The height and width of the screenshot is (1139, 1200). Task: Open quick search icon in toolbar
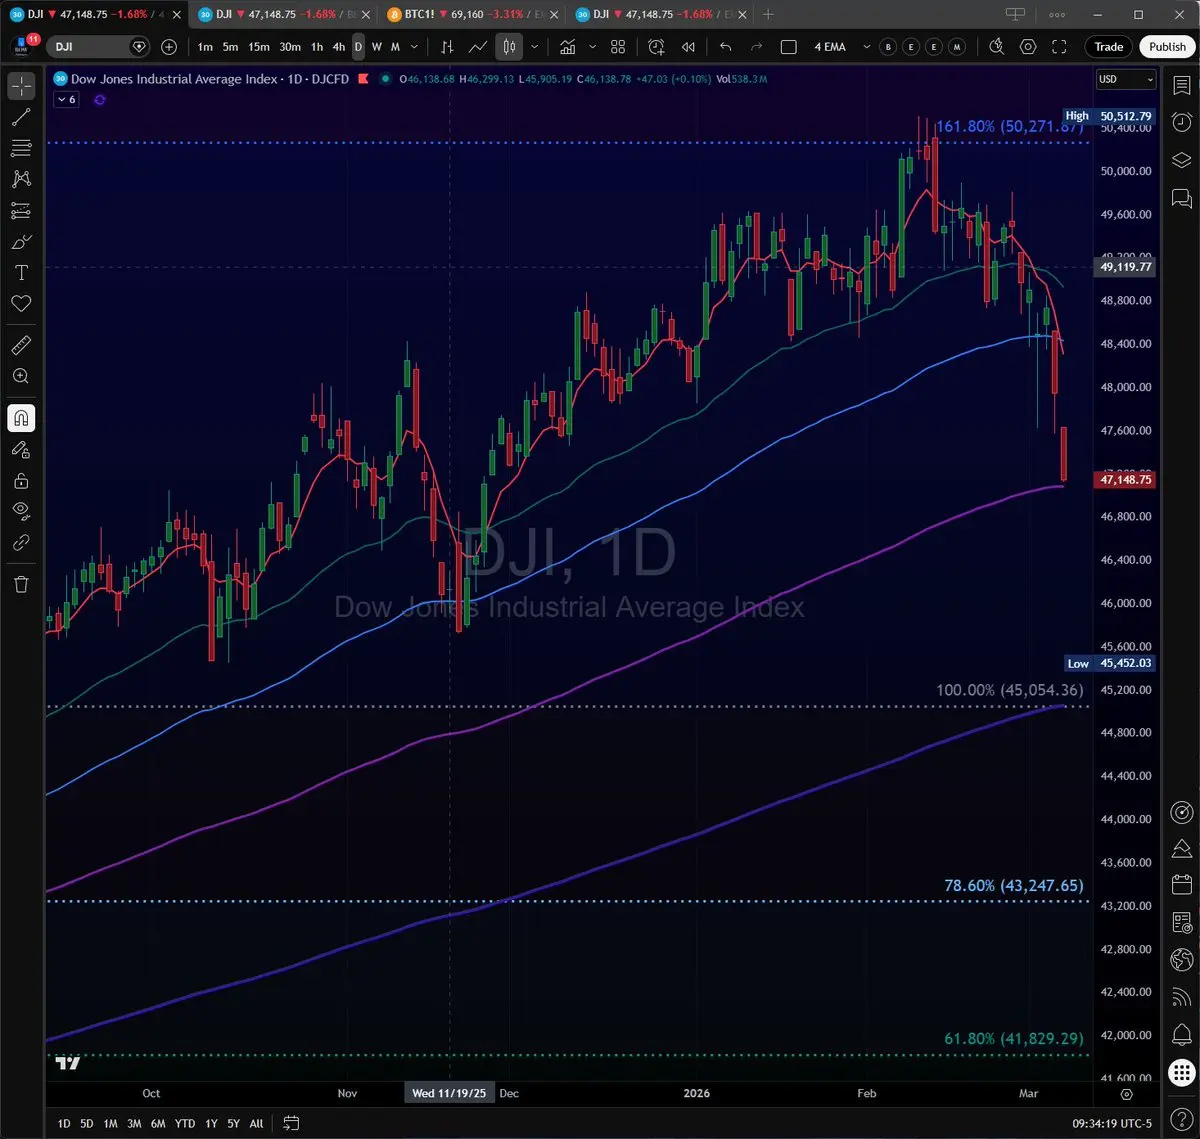click(996, 47)
